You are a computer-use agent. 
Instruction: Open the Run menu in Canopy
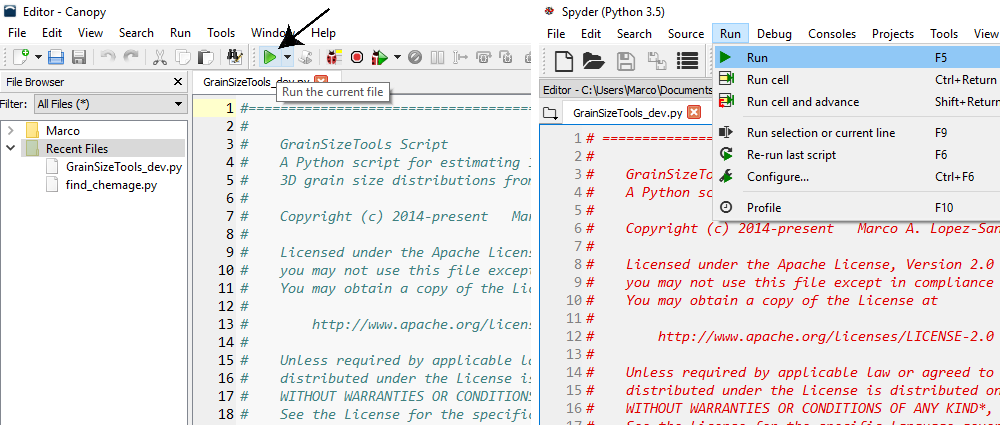tap(180, 33)
